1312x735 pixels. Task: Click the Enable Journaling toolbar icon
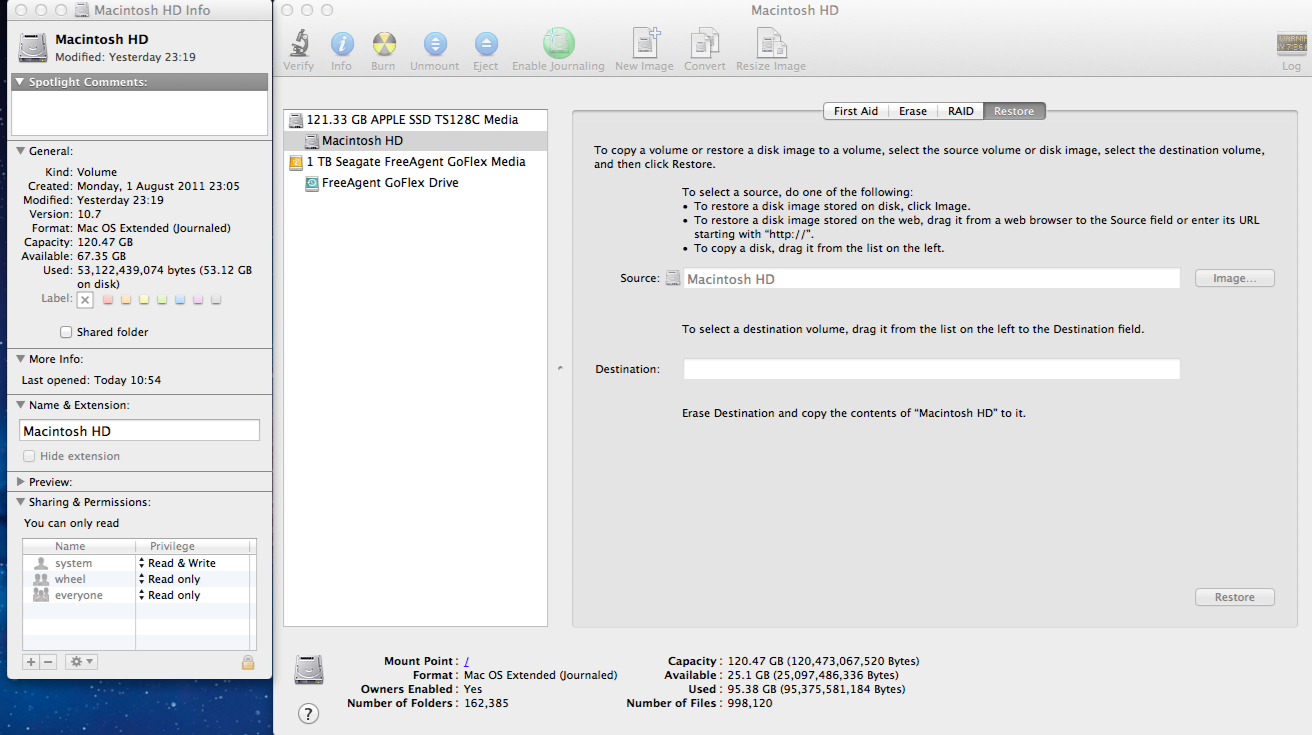558,43
